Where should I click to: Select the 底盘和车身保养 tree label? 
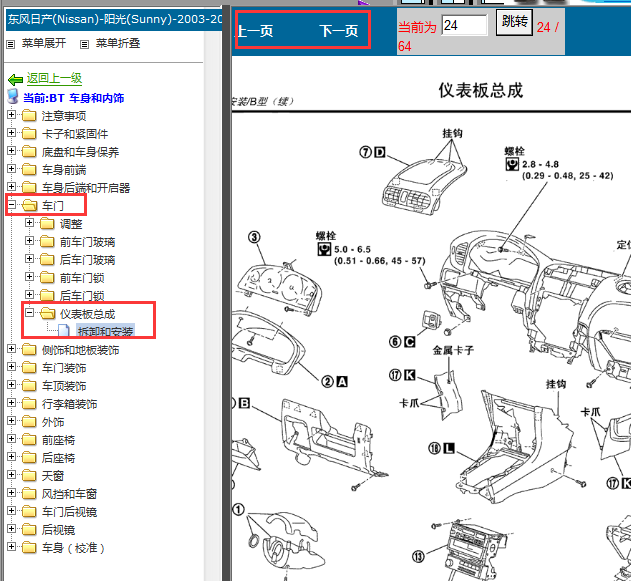pos(80,152)
